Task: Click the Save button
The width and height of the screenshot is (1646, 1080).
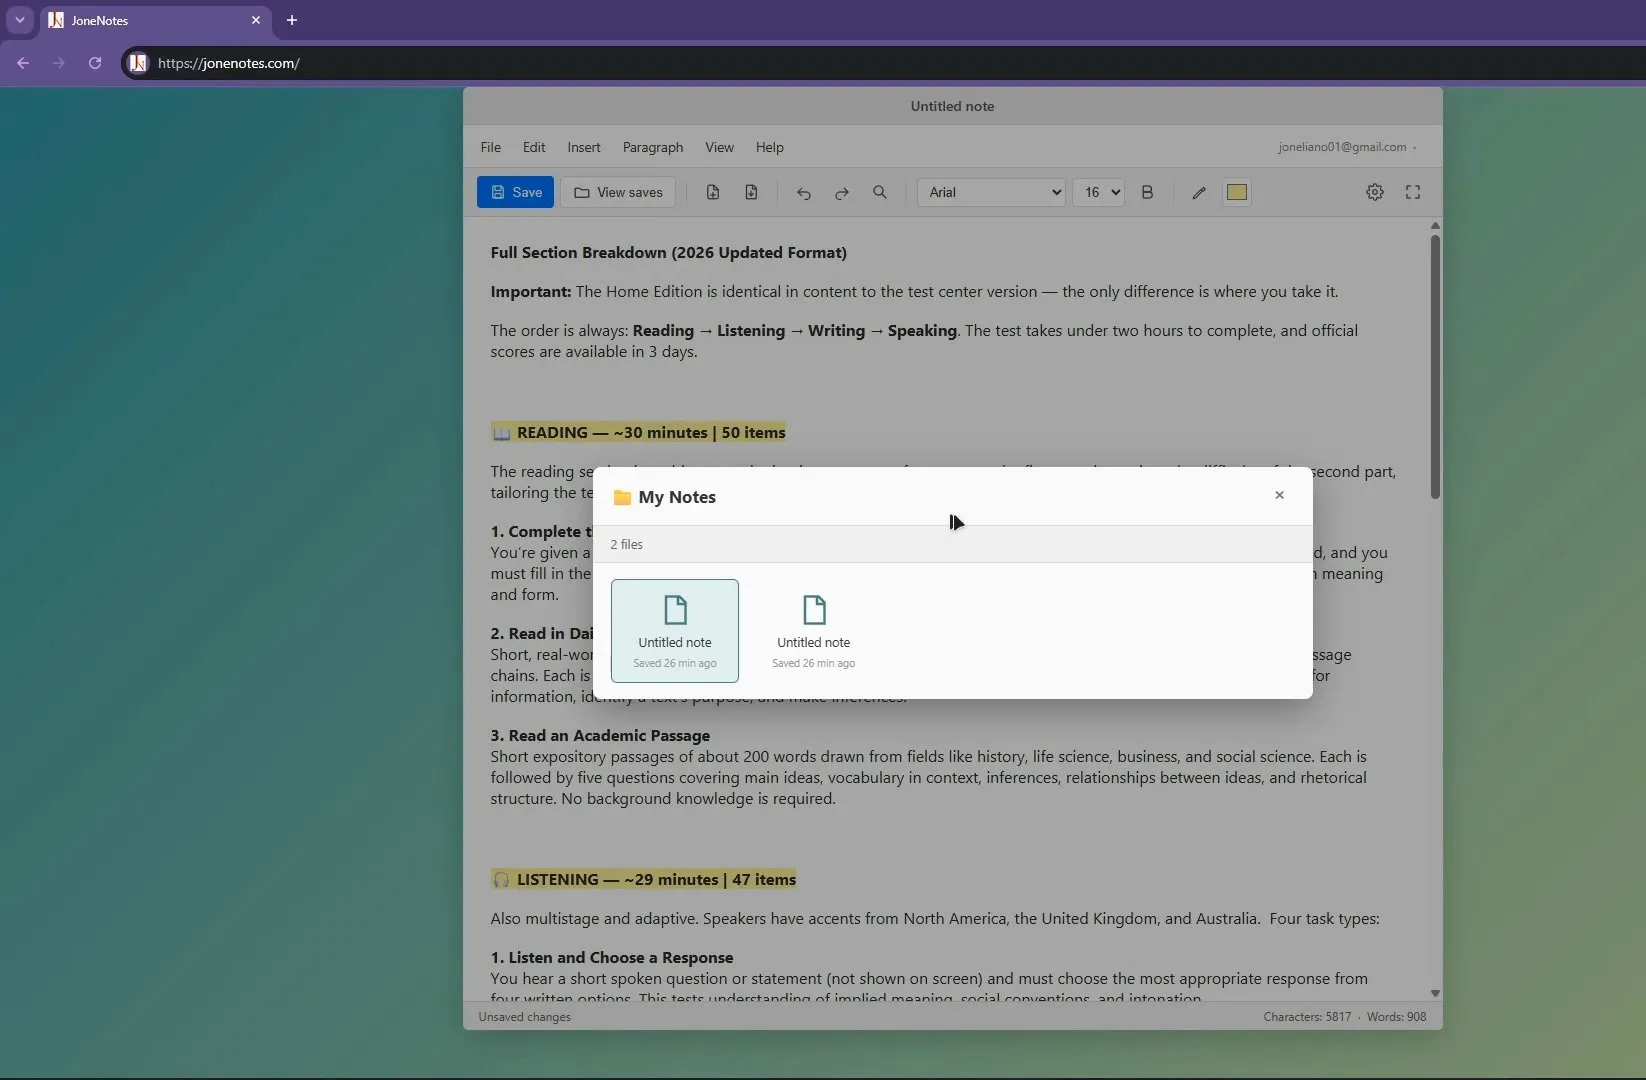Action: (515, 192)
